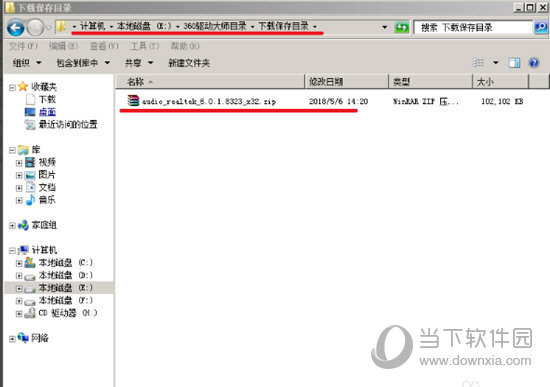Open help with the question mark icon
The width and height of the screenshot is (550, 387).
(x=534, y=63)
